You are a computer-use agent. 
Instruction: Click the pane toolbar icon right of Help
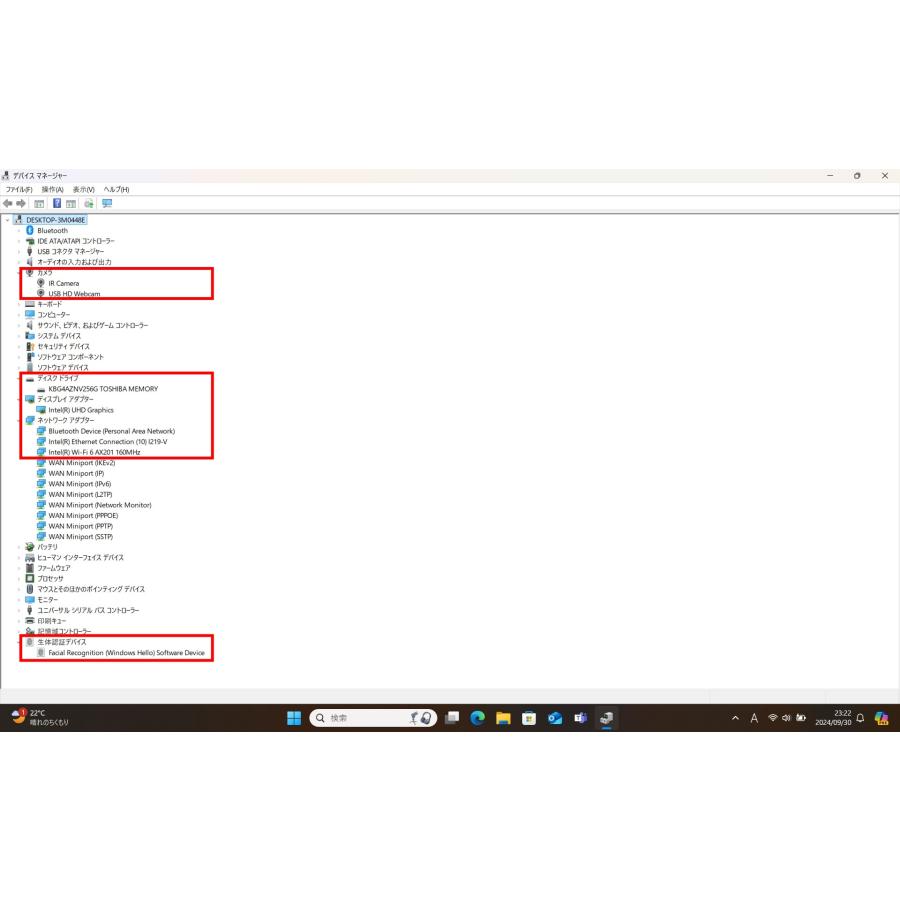tap(71, 203)
